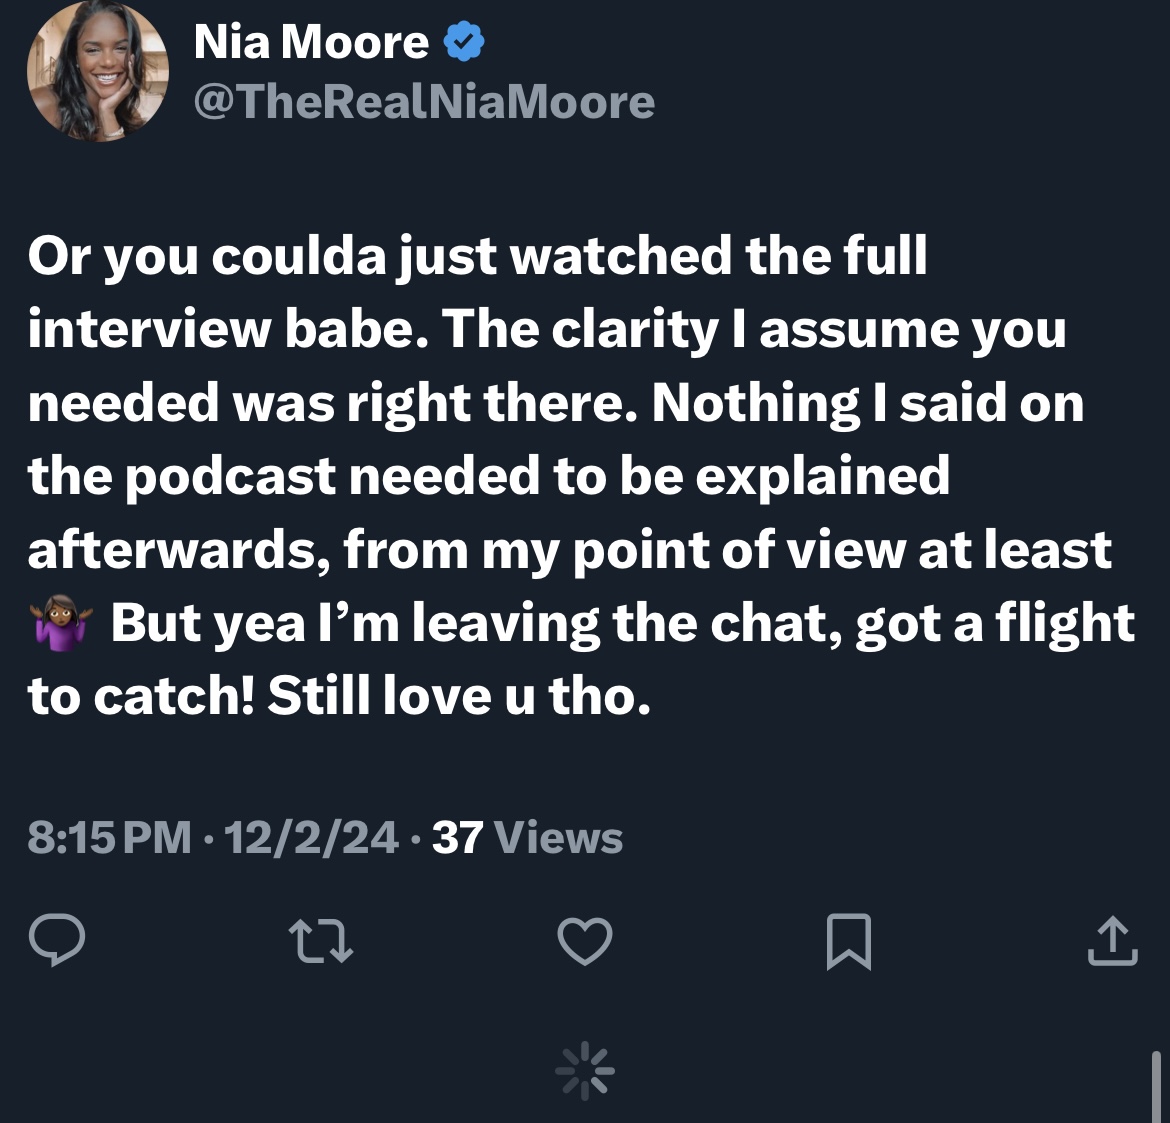Screen dimensions: 1170x1123
Task: Click the blue verified checkmark badge
Action: [464, 42]
